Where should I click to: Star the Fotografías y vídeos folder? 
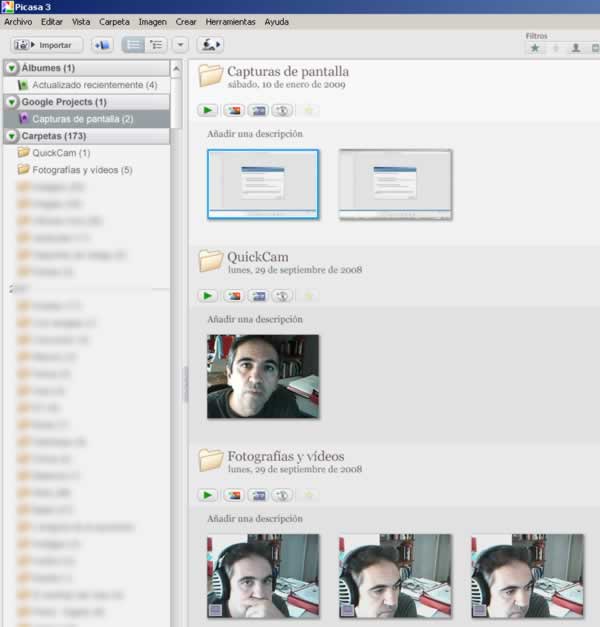pyautogui.click(x=308, y=495)
